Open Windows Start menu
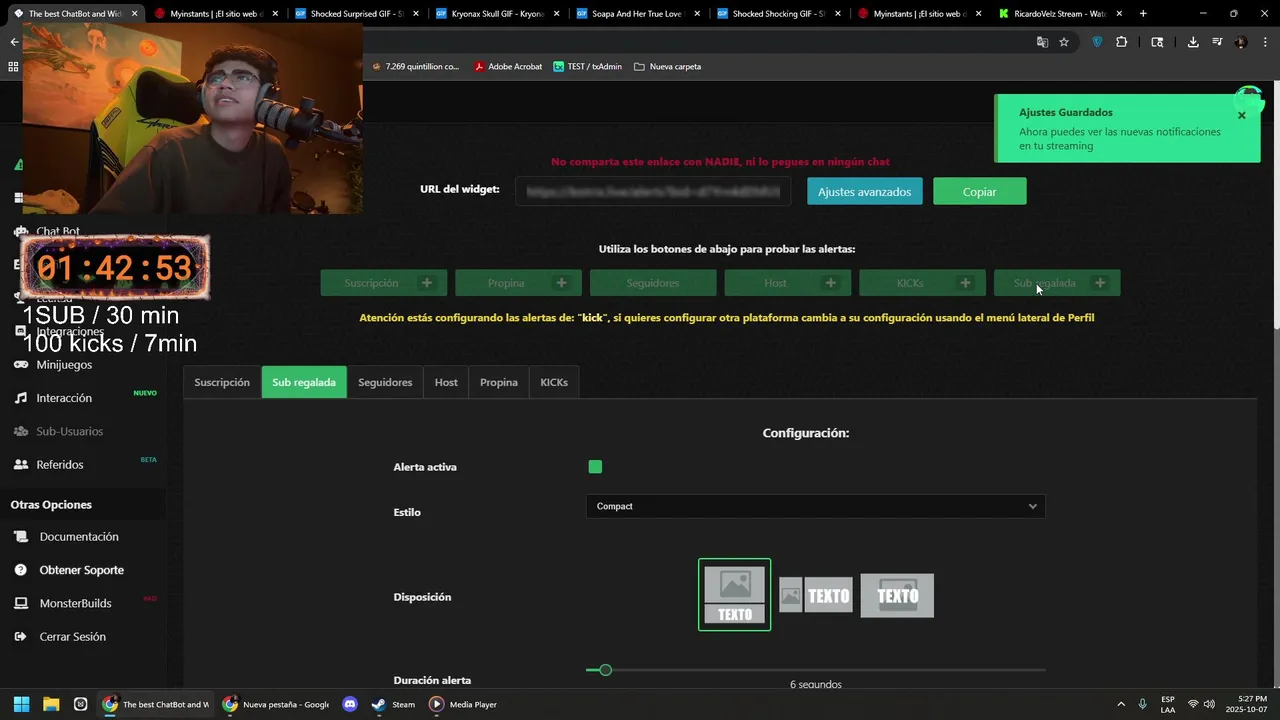The height and width of the screenshot is (720, 1280). 21,704
